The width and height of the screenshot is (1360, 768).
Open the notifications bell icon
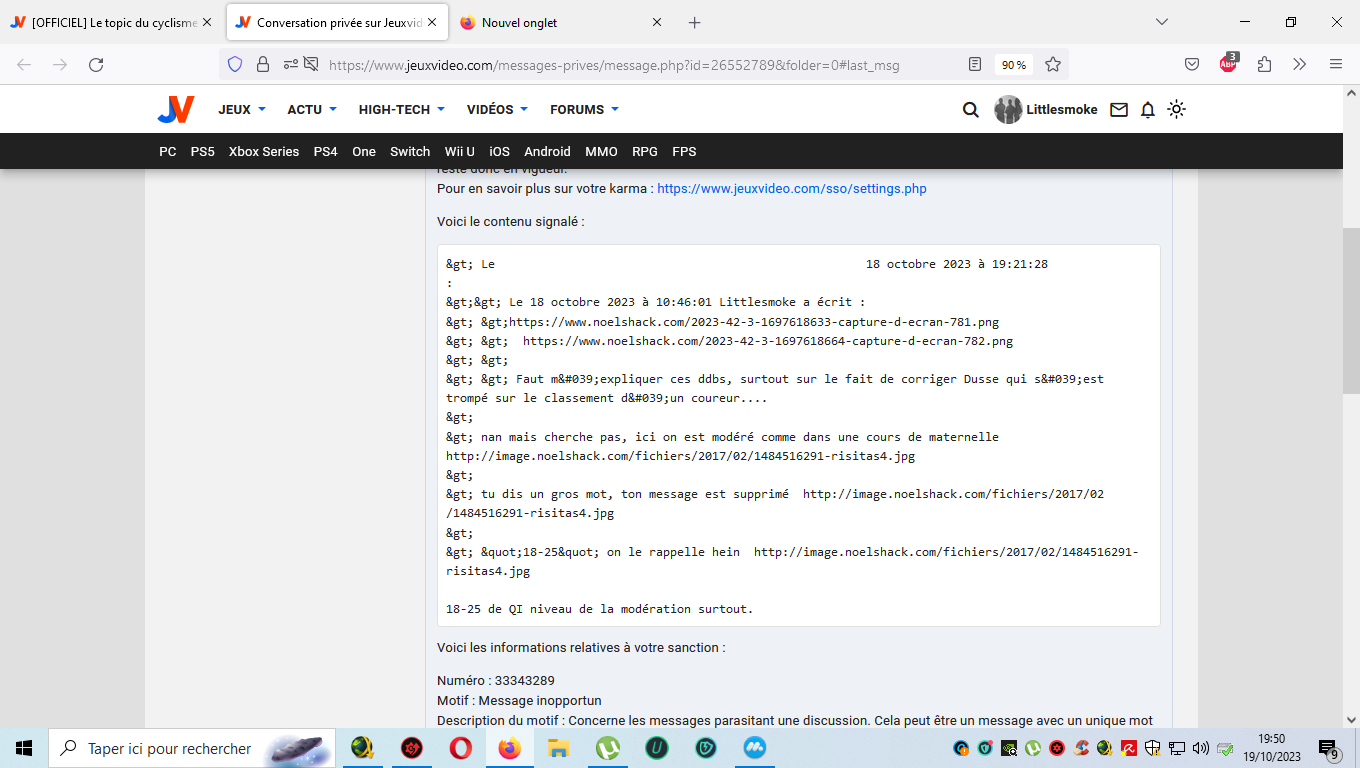pyautogui.click(x=1148, y=110)
